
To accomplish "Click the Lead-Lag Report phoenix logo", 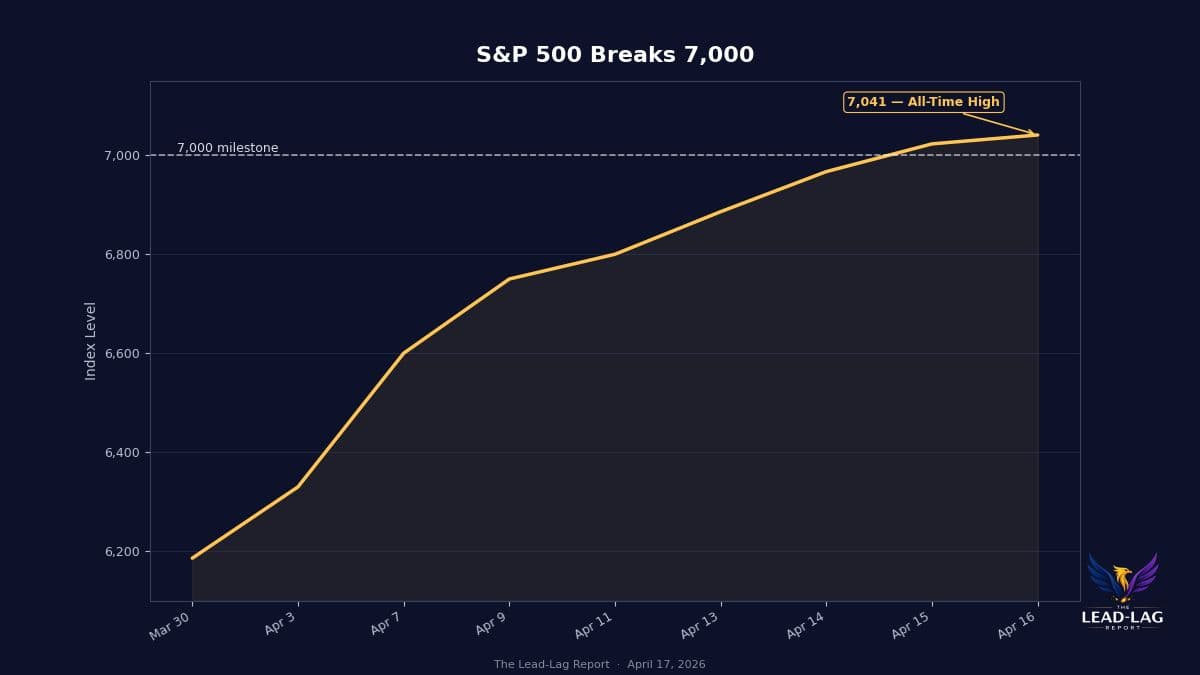I will point(1122,579).
